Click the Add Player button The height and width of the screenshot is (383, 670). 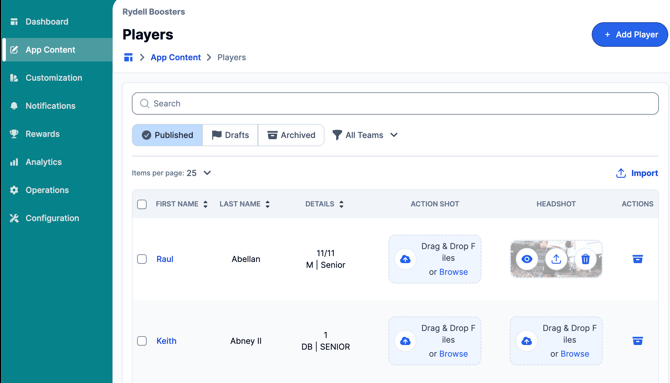[629, 35]
